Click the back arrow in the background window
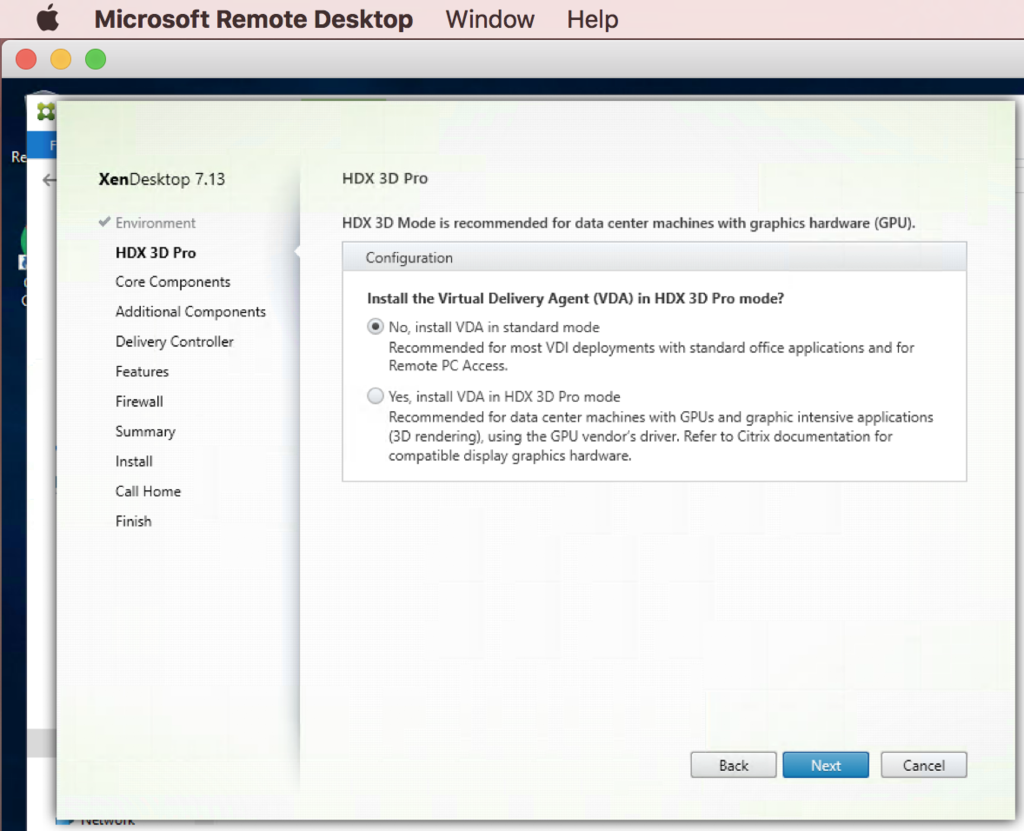This screenshot has width=1024, height=831. (49, 180)
